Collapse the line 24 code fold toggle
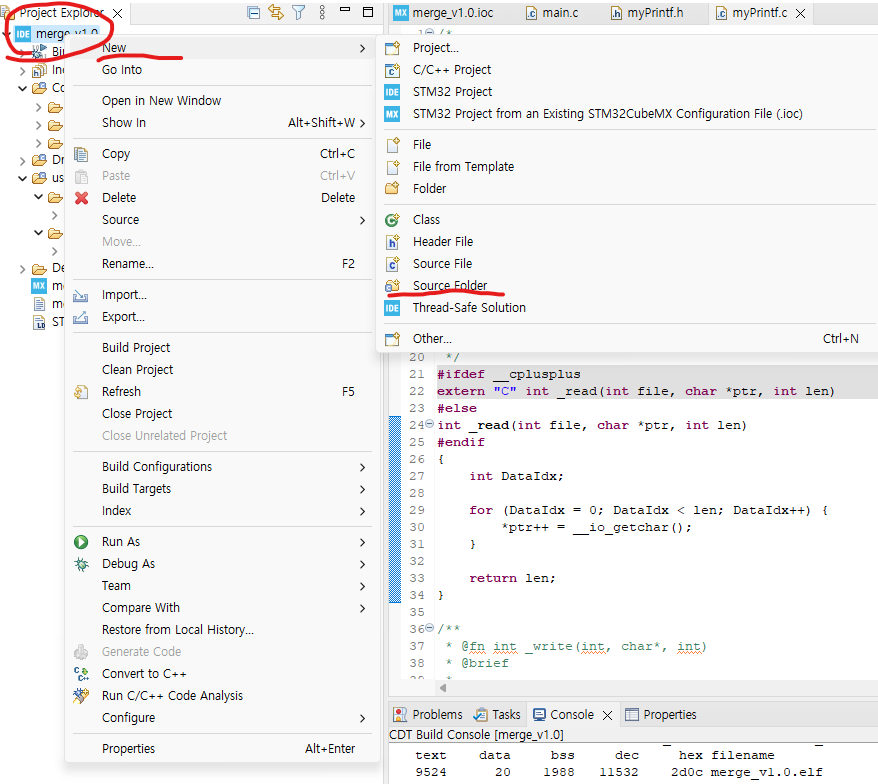 pos(429,424)
